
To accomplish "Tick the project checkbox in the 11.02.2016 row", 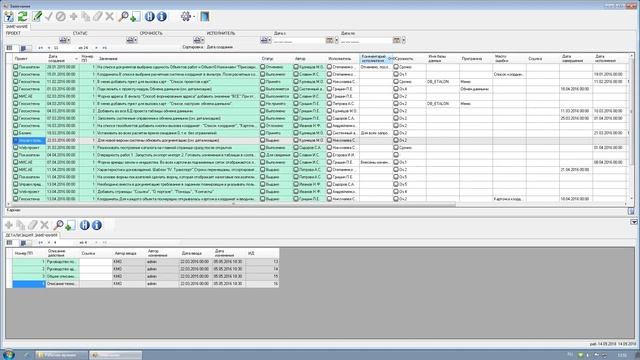I will [x=16, y=81].
